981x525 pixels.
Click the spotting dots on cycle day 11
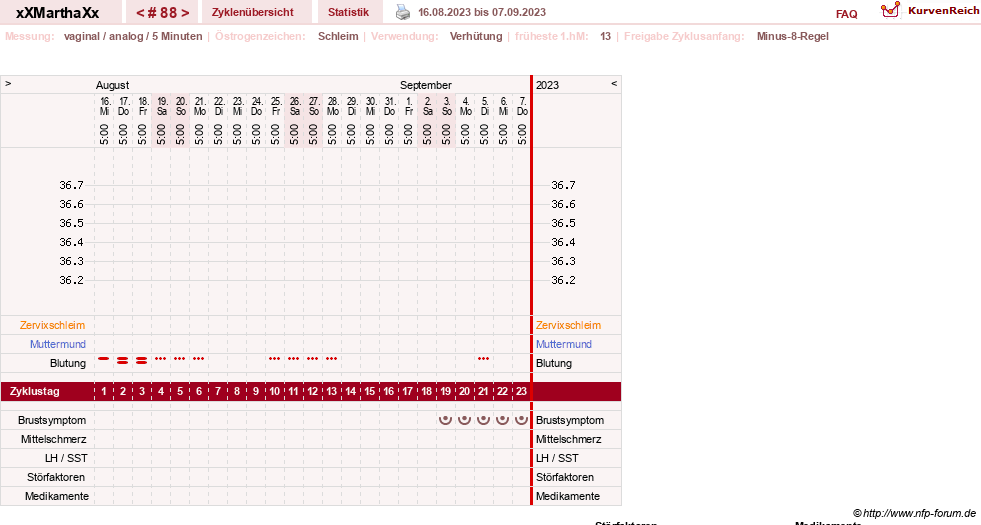293,359
